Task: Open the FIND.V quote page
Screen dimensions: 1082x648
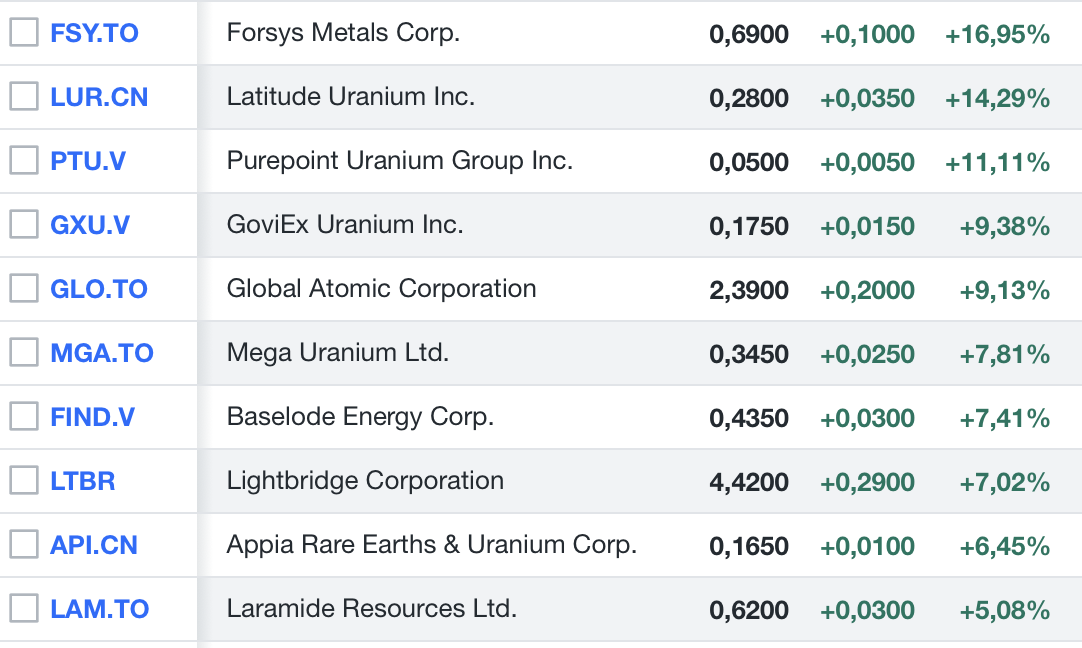Action: coord(92,417)
